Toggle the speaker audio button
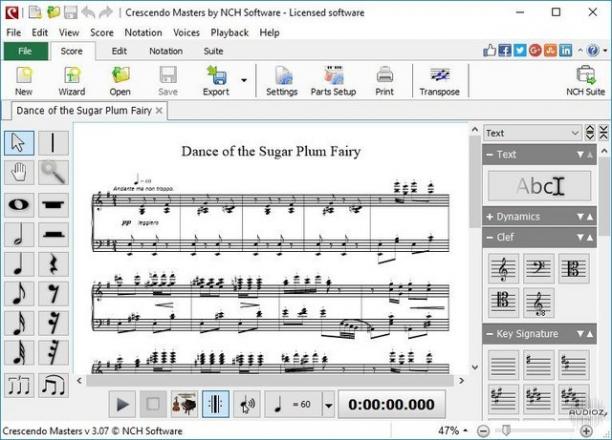This screenshot has width=612, height=440. [247, 404]
